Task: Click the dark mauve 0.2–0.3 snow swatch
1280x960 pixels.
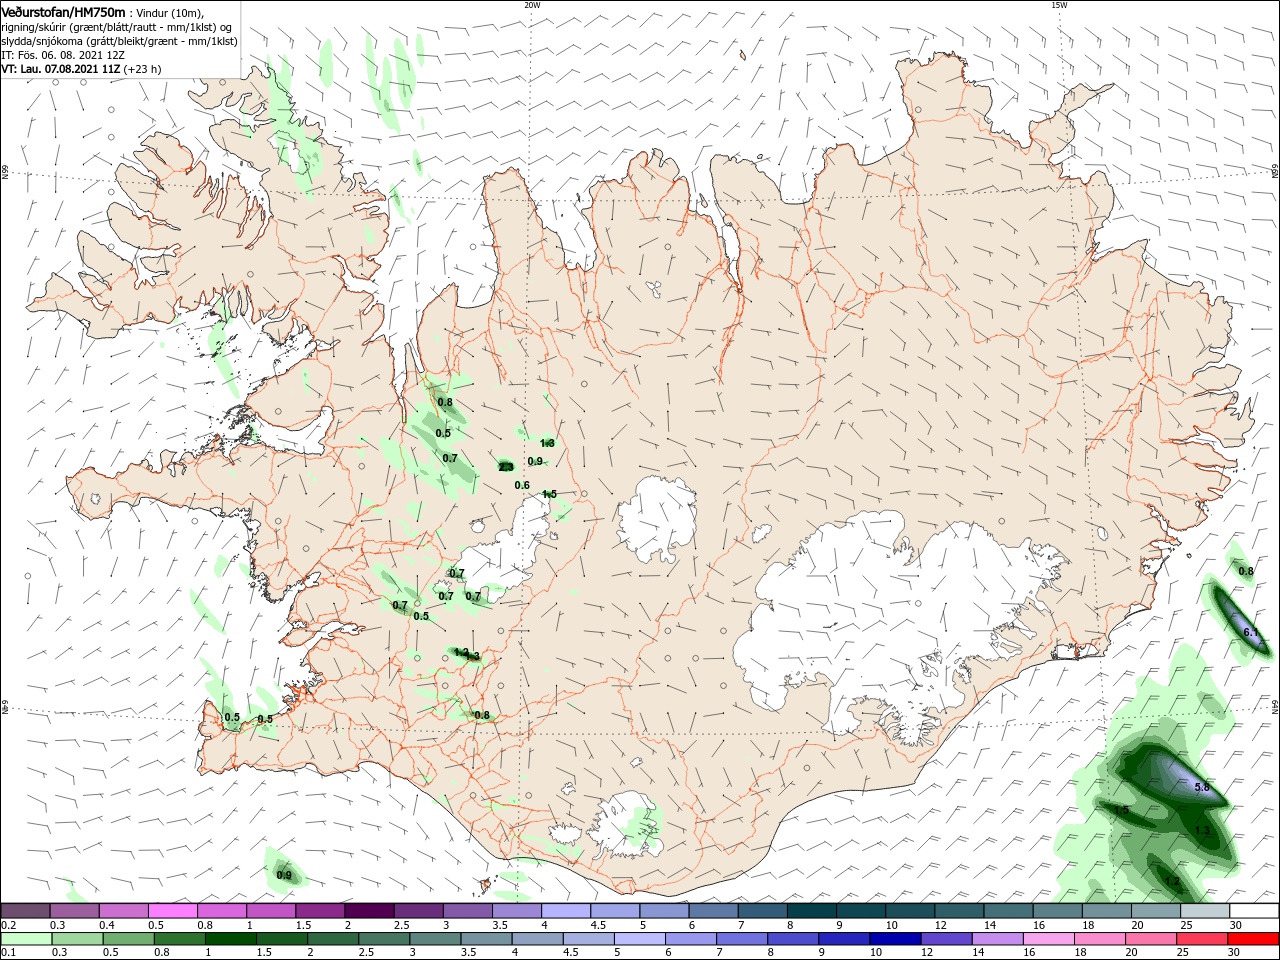Action: (25, 911)
